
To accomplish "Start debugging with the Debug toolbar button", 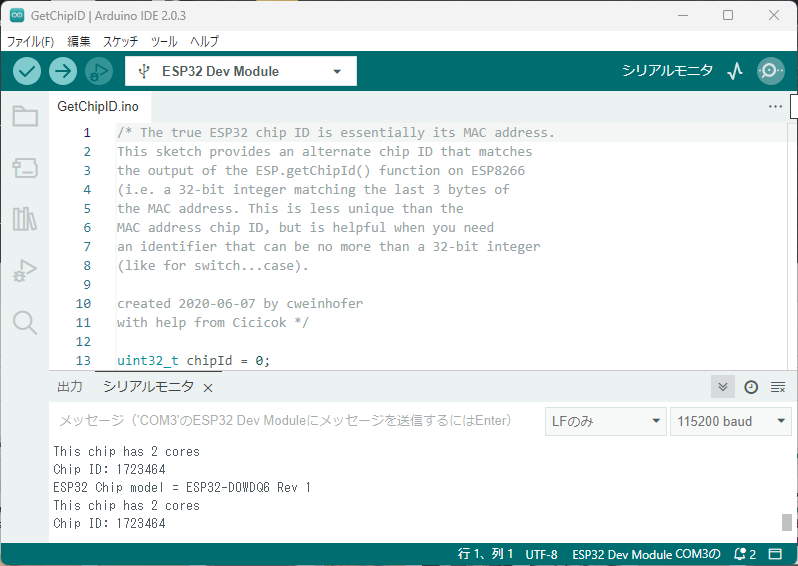I will pos(99,71).
